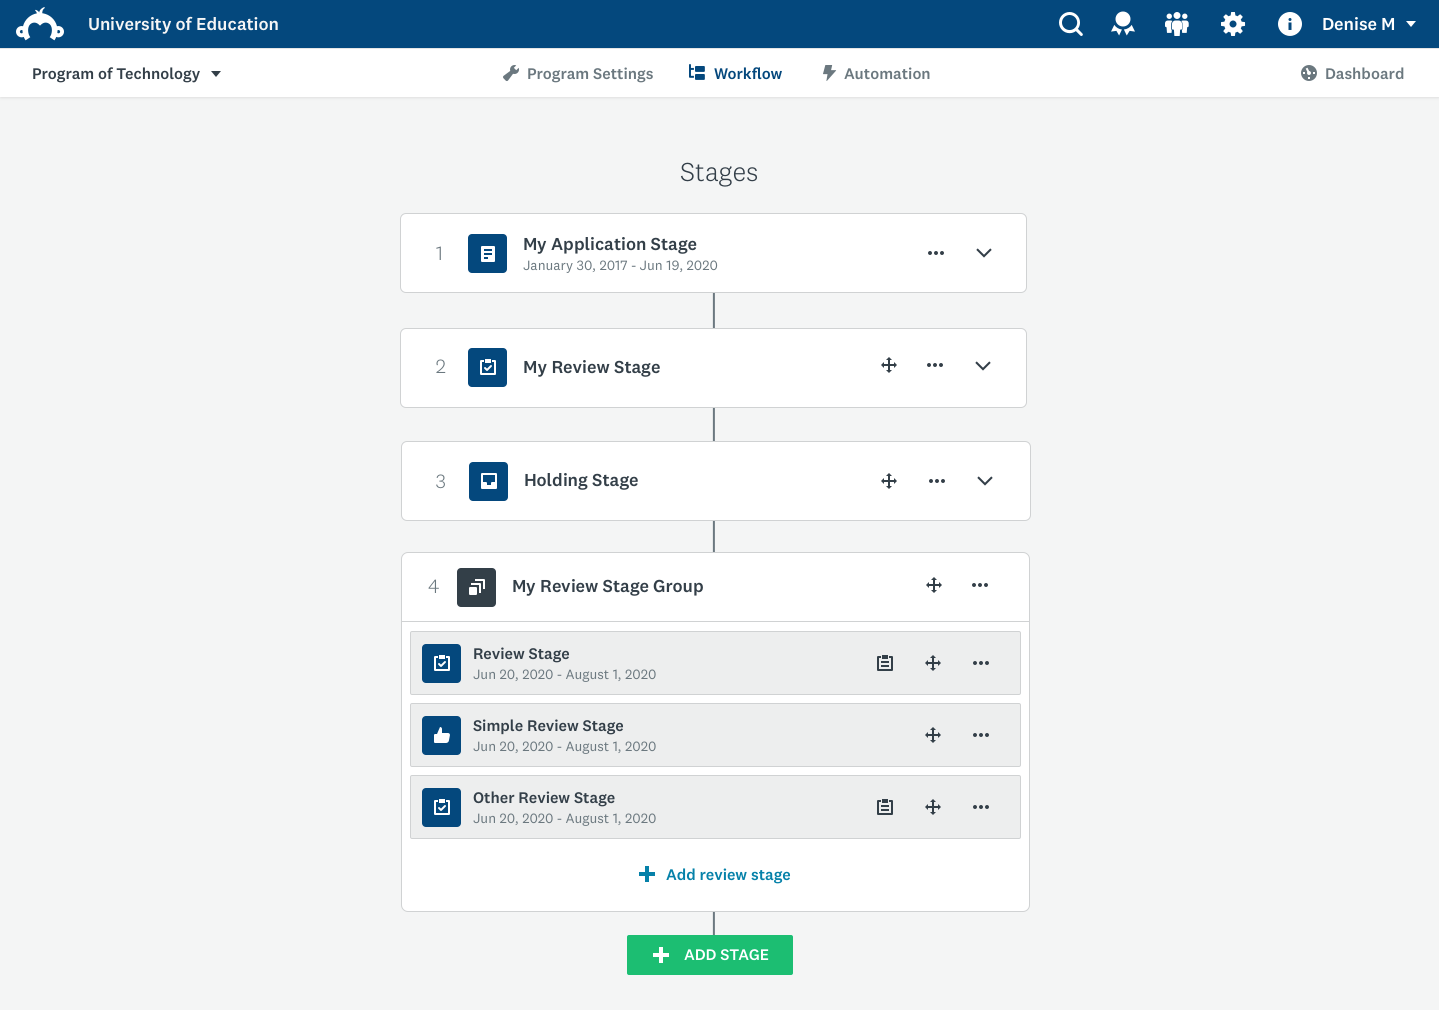Open the more options menu for My Application Stage
The image size is (1439, 1010).
coord(936,253)
